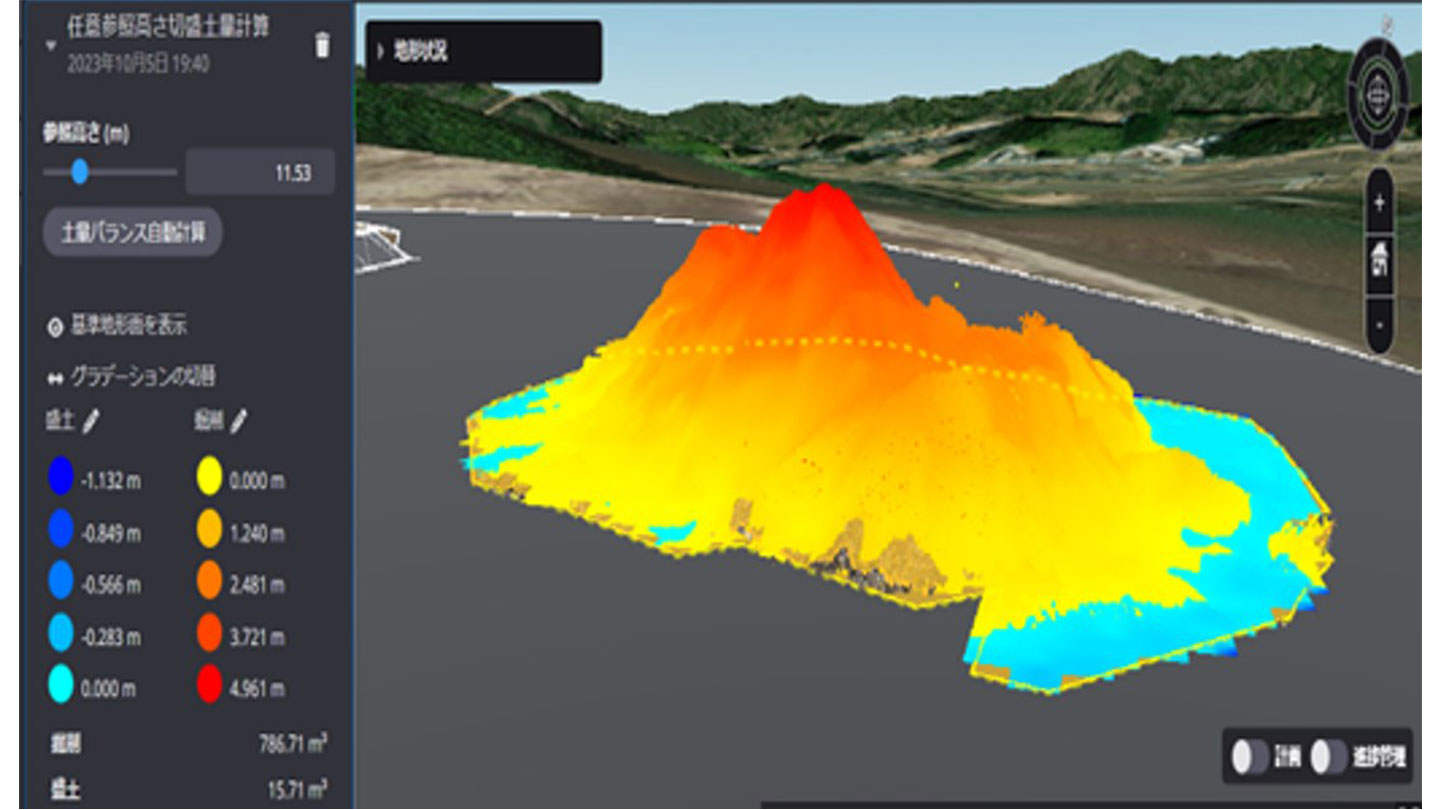Click the reference height field showing 11.53
The image size is (1440, 810).
click(260, 173)
